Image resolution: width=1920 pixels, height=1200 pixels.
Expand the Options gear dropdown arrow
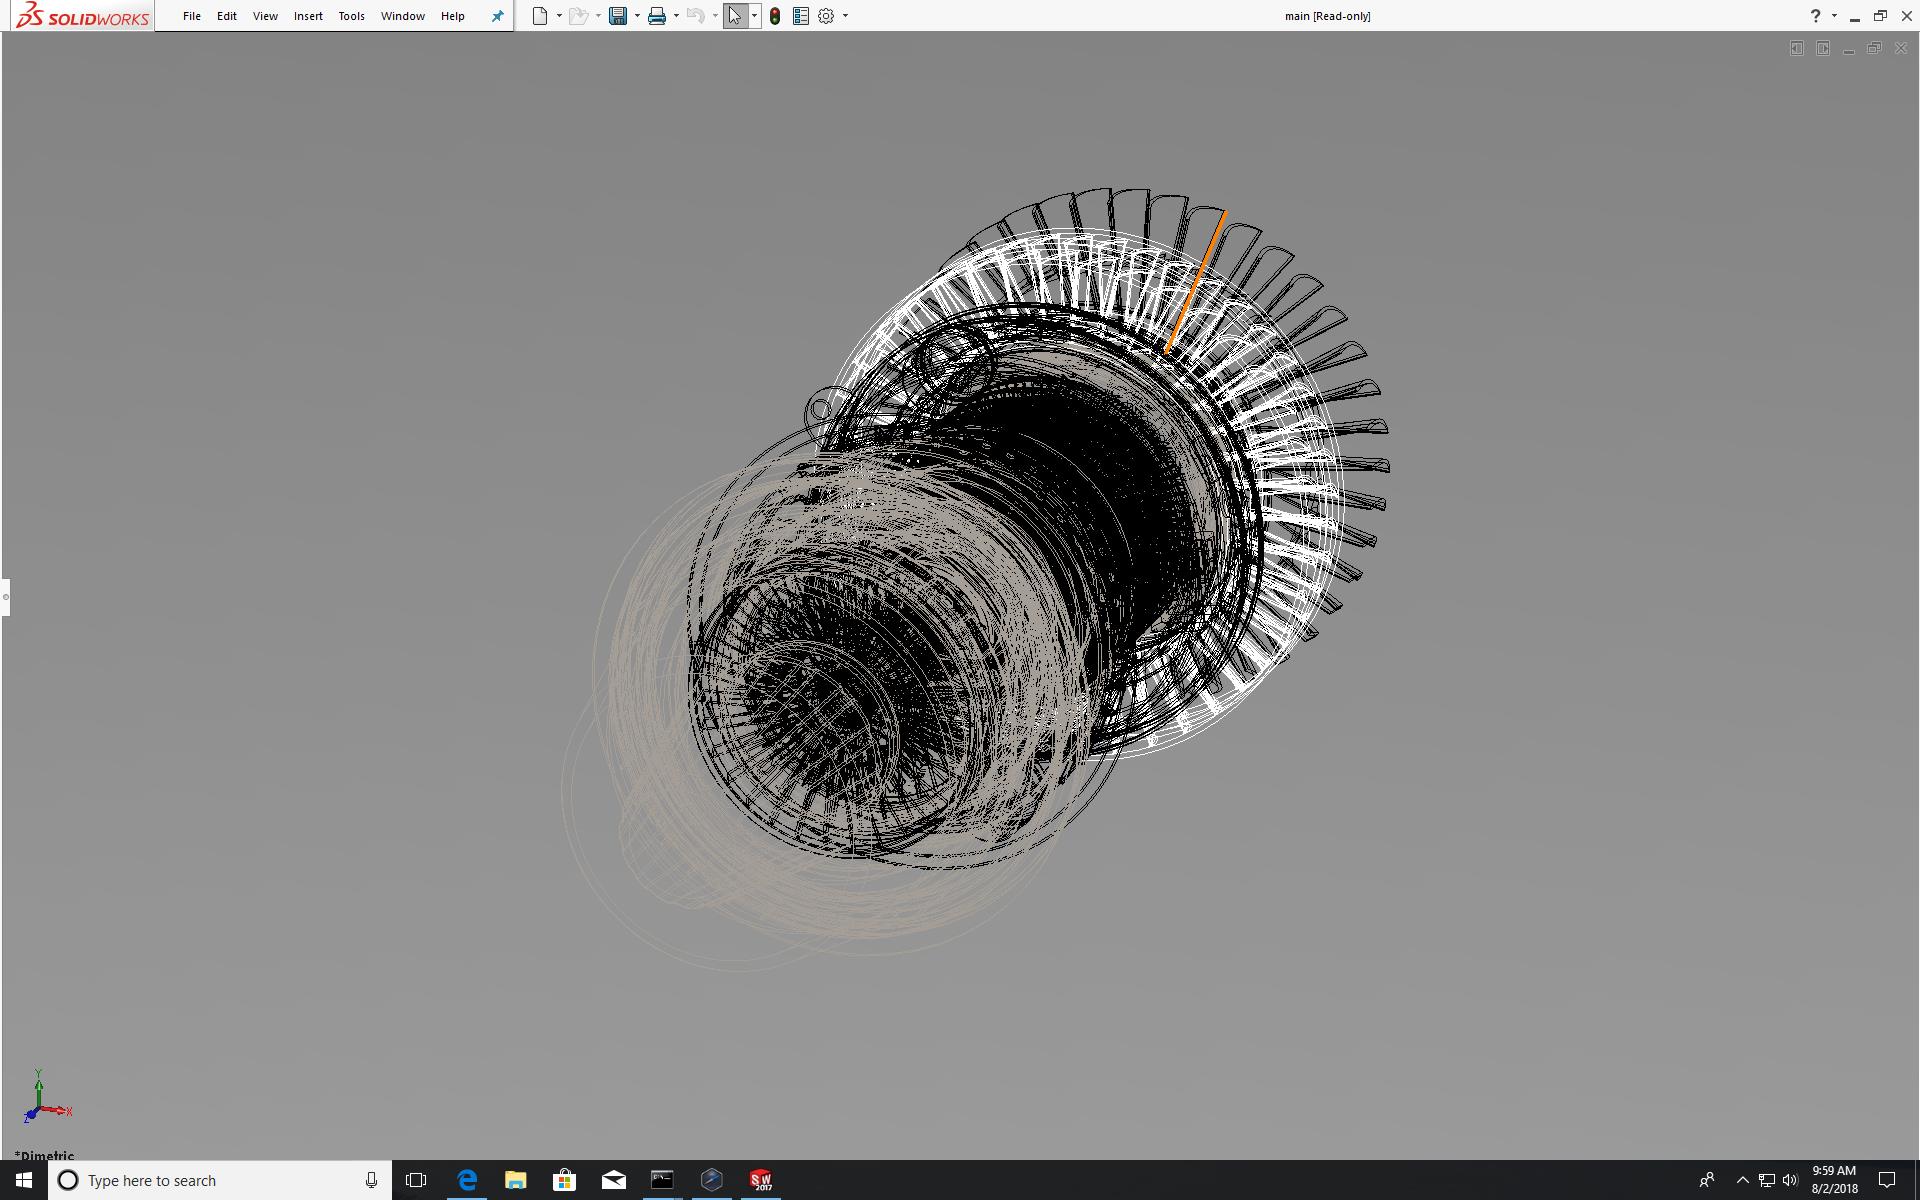[x=845, y=16]
